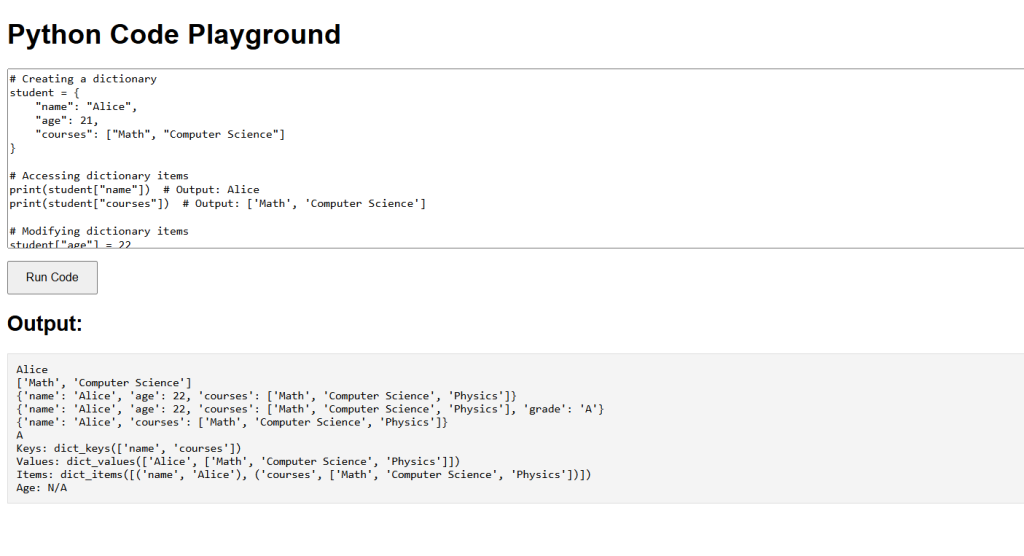This screenshot has height=556, width=1024.
Task: Click output line "['Math', 'Computer Science']"
Action: click(x=104, y=383)
